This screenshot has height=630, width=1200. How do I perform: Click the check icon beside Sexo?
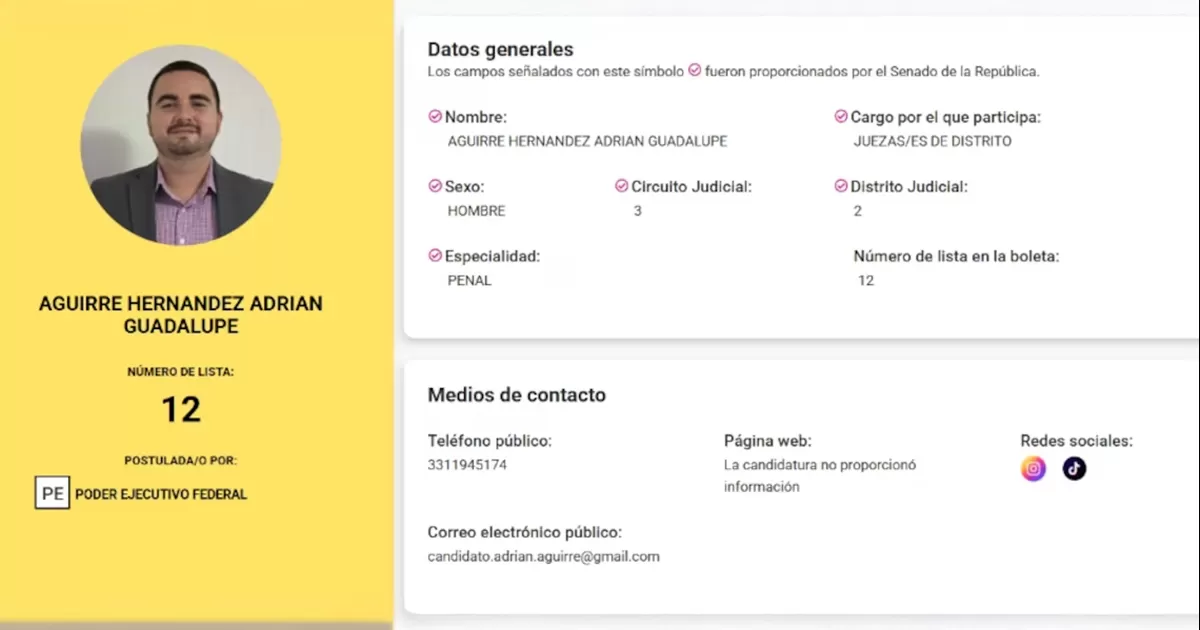pyautogui.click(x=435, y=186)
